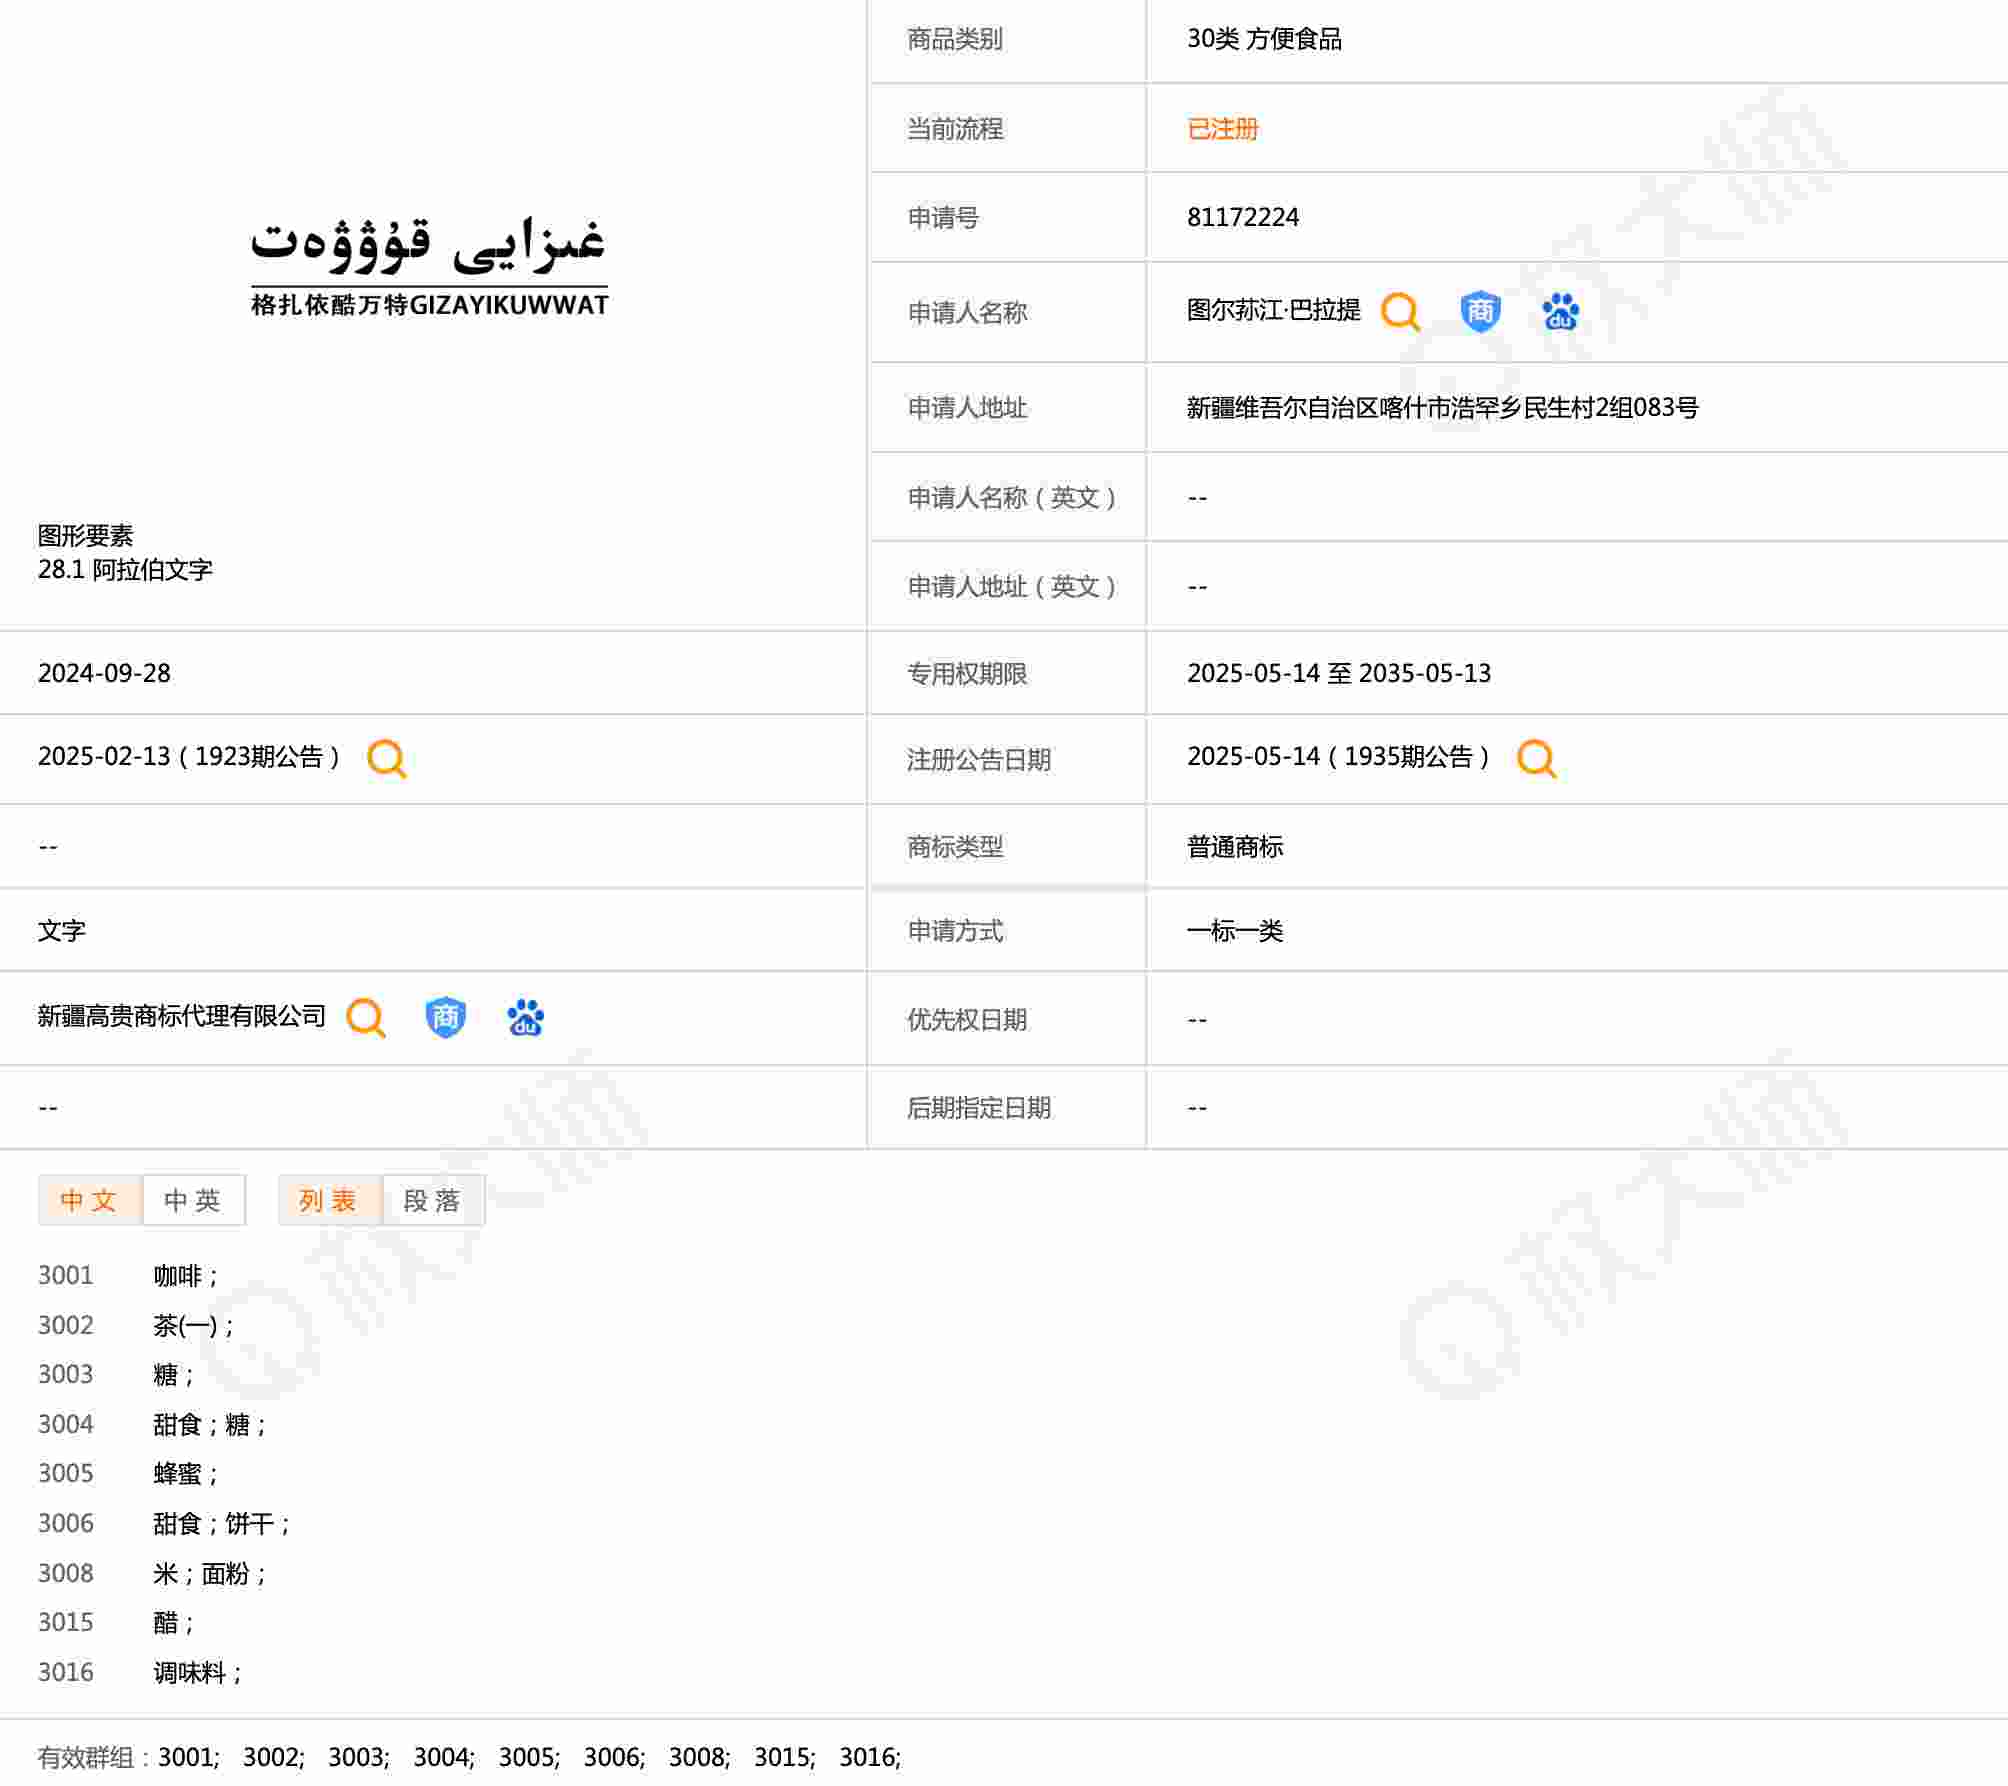
Task: Click Baidu paw icon beside applicant name
Action: (x=1560, y=312)
